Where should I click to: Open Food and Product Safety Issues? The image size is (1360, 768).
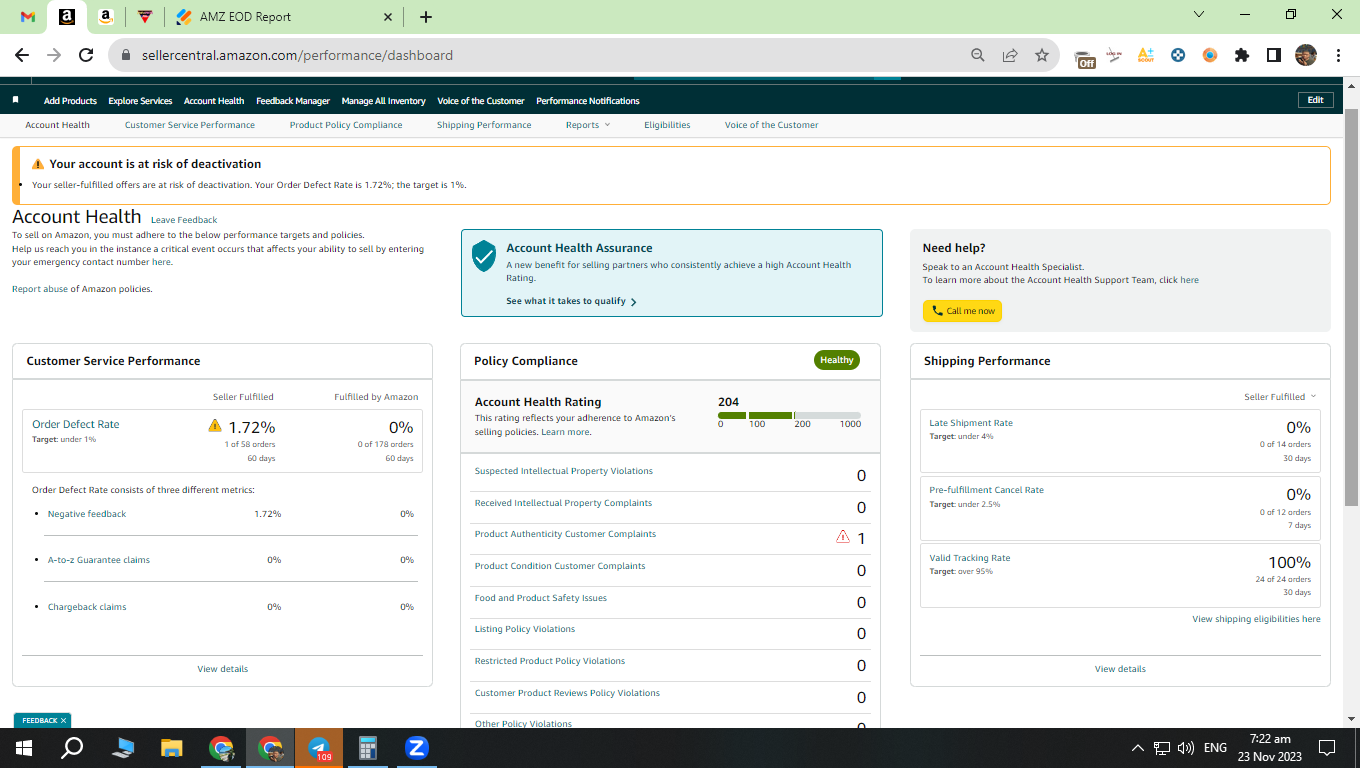(541, 598)
